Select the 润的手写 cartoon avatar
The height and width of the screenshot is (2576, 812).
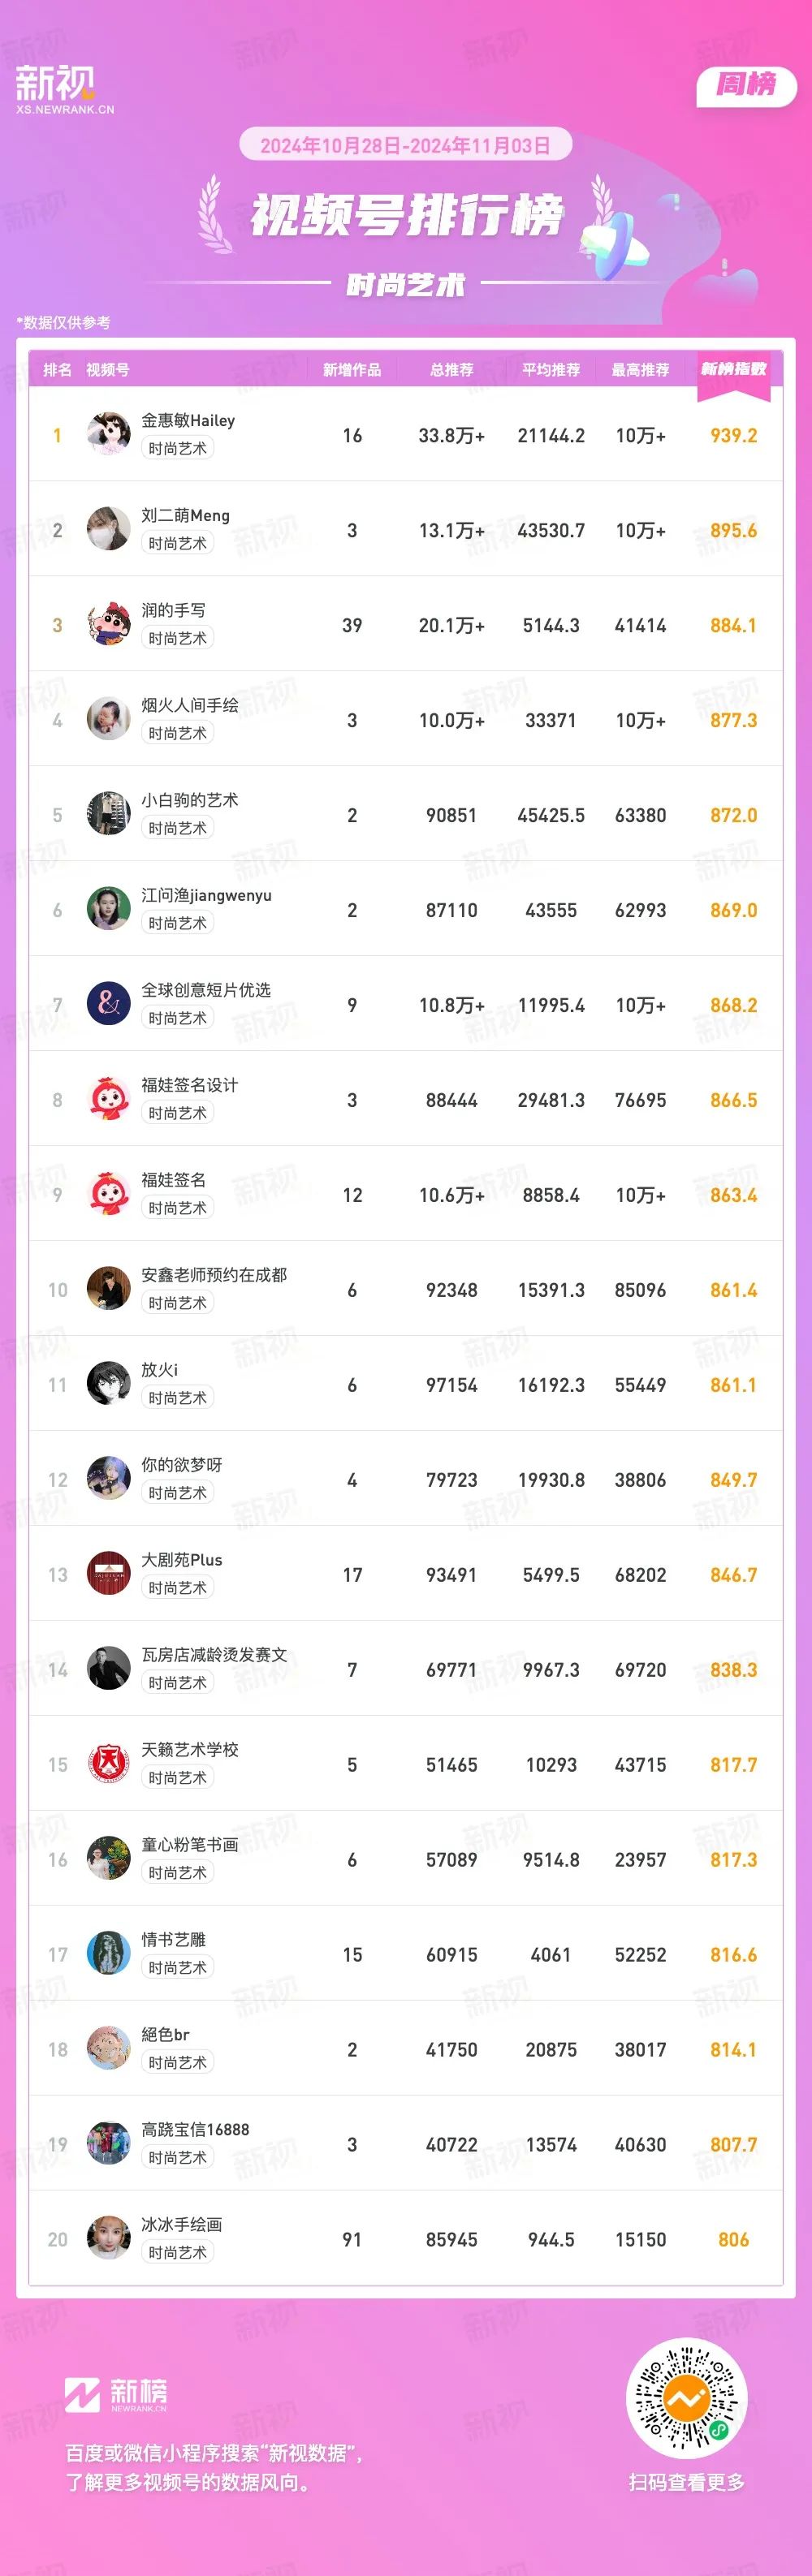tap(108, 623)
